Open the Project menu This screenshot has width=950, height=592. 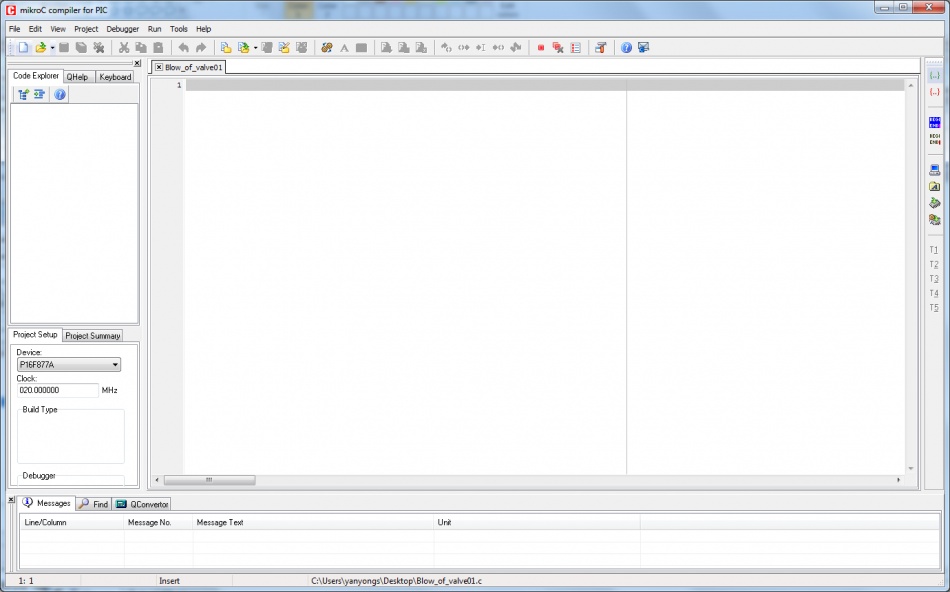click(86, 28)
